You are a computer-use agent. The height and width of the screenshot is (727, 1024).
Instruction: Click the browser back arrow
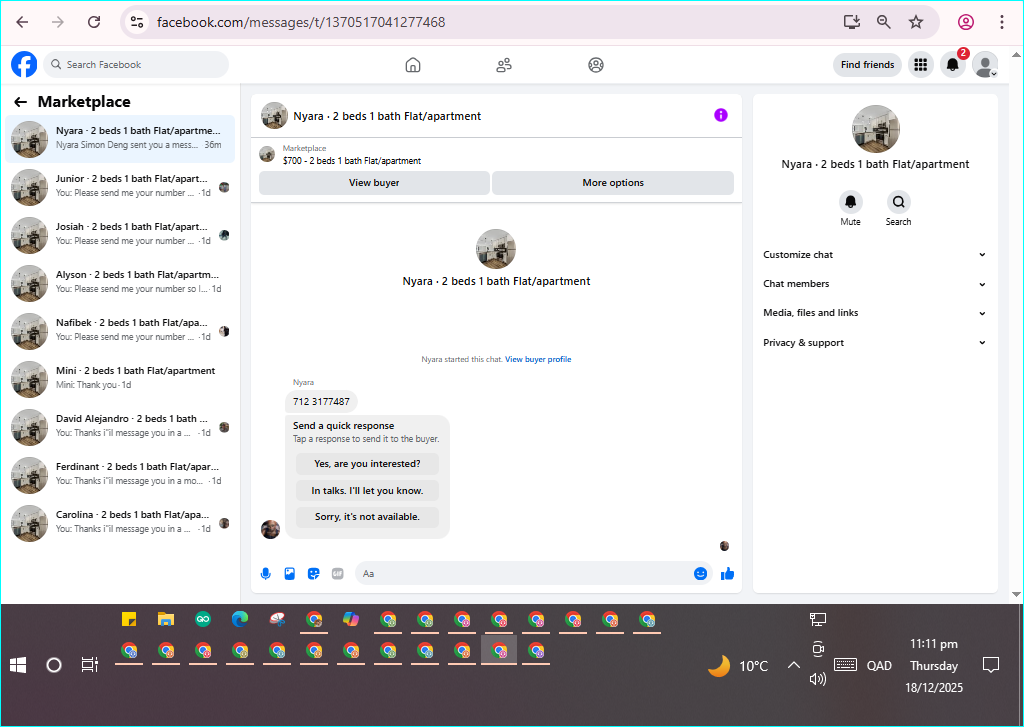click(22, 22)
